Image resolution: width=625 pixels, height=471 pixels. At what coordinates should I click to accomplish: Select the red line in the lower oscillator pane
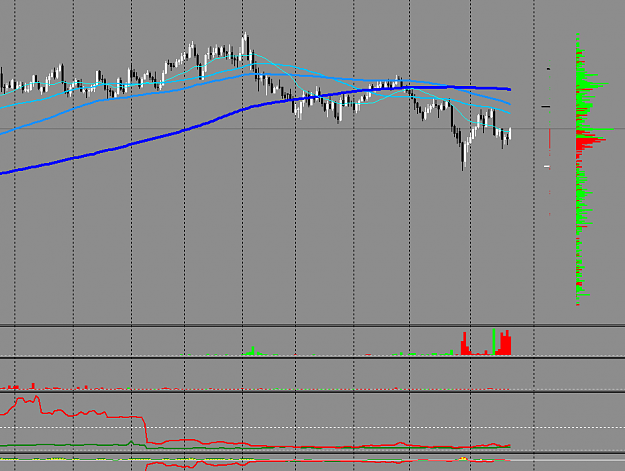(146, 430)
